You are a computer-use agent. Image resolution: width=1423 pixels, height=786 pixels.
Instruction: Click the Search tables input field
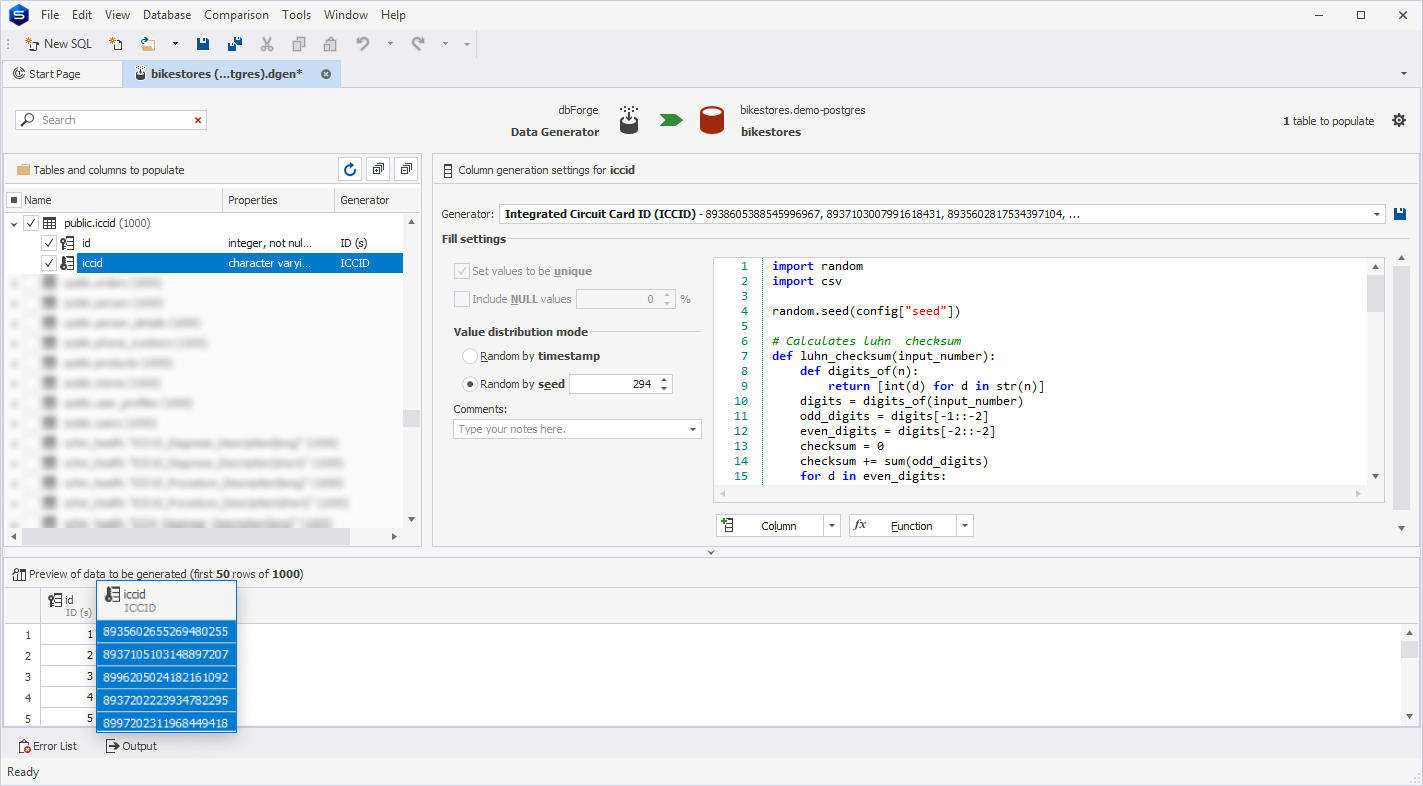click(x=110, y=120)
